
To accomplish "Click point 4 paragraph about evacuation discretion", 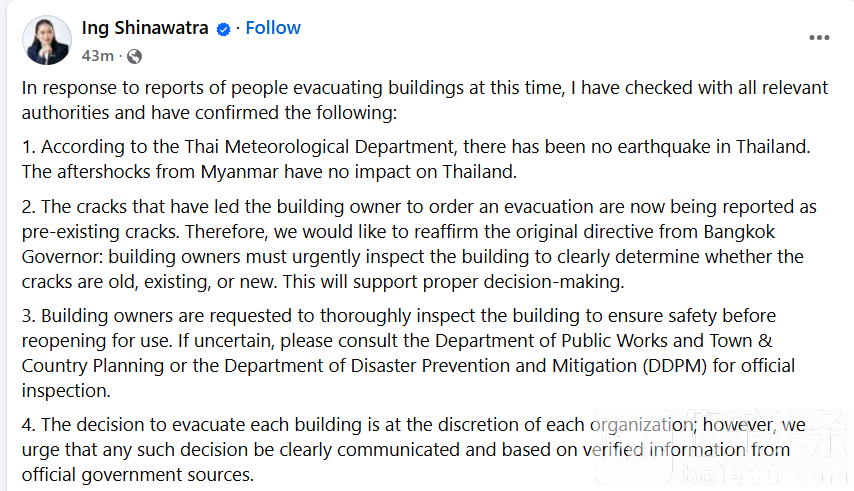I will 414,449.
